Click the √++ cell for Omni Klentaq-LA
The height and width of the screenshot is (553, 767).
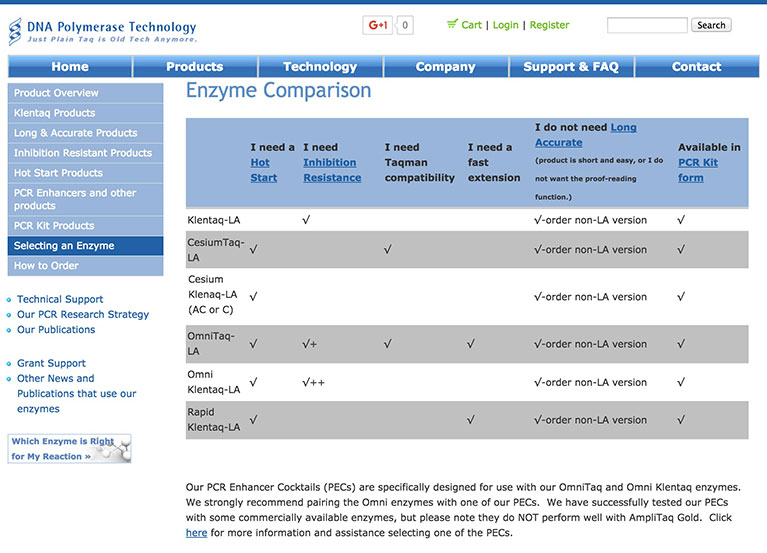(x=314, y=382)
